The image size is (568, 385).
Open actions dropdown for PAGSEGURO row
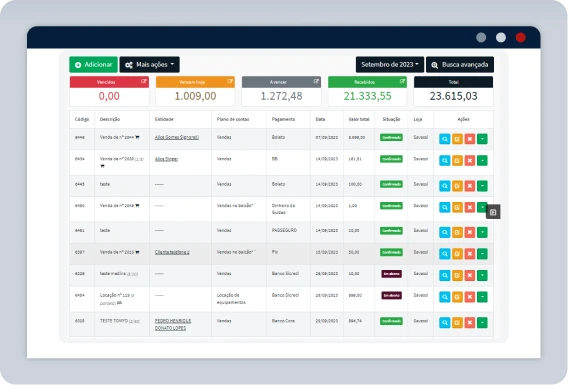[x=482, y=232]
